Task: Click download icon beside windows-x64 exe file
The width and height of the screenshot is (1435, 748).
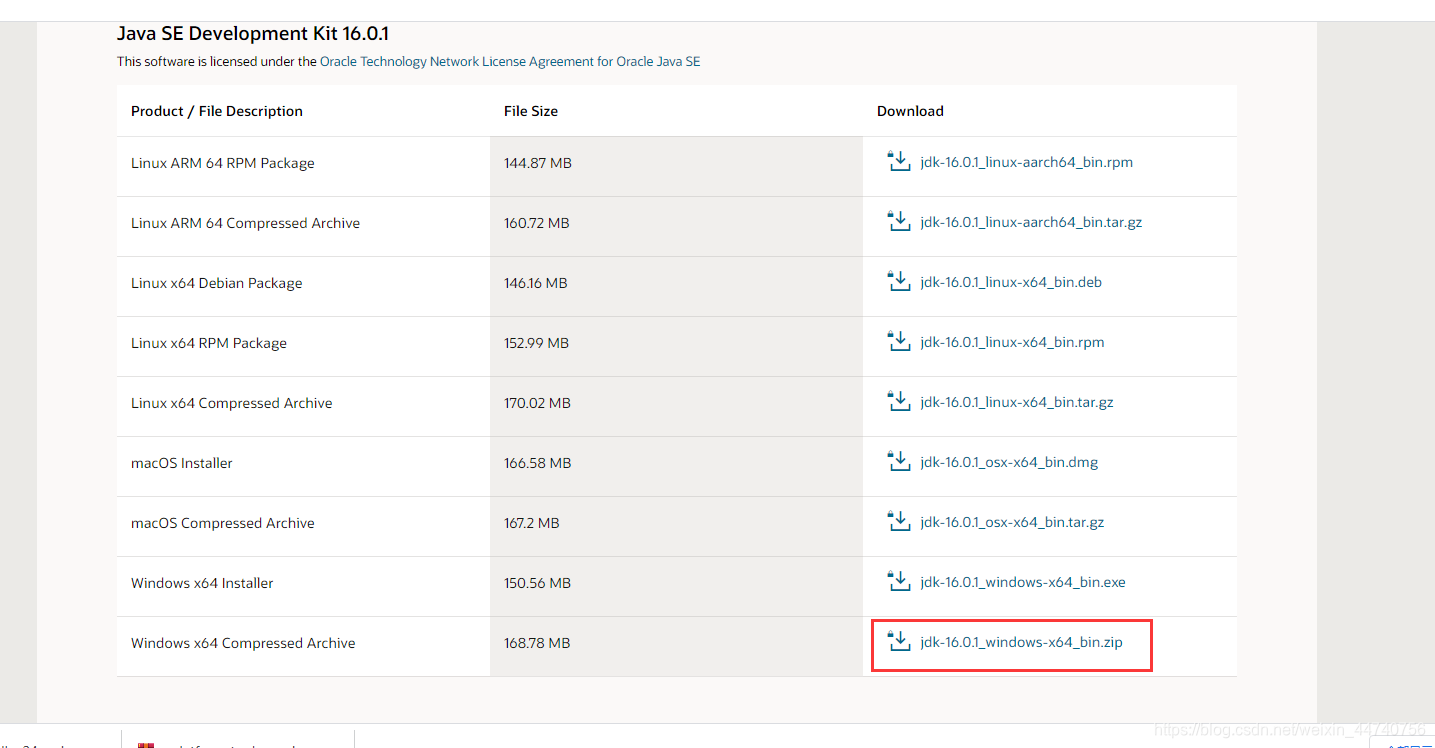Action: coord(899,581)
